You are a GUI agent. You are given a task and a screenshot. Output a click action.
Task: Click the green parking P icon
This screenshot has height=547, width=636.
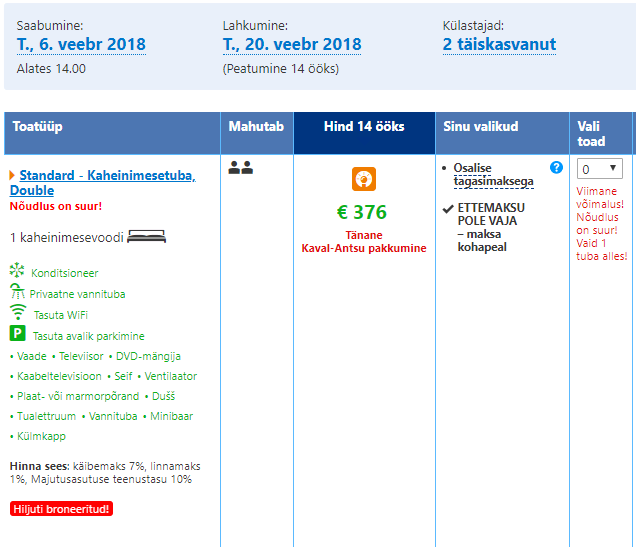17,334
